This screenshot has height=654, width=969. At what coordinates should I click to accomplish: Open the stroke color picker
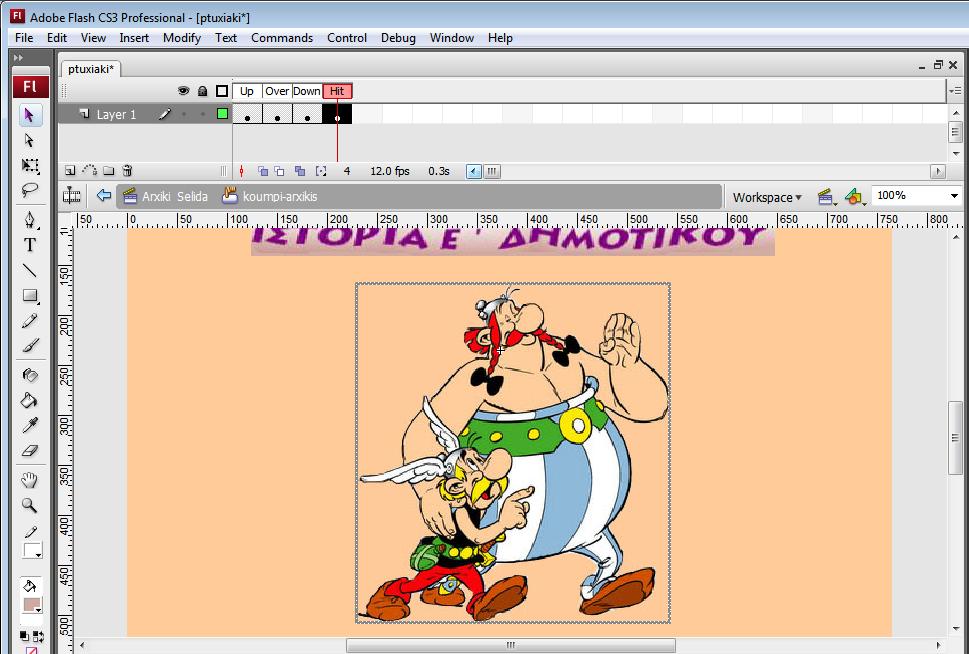31,551
